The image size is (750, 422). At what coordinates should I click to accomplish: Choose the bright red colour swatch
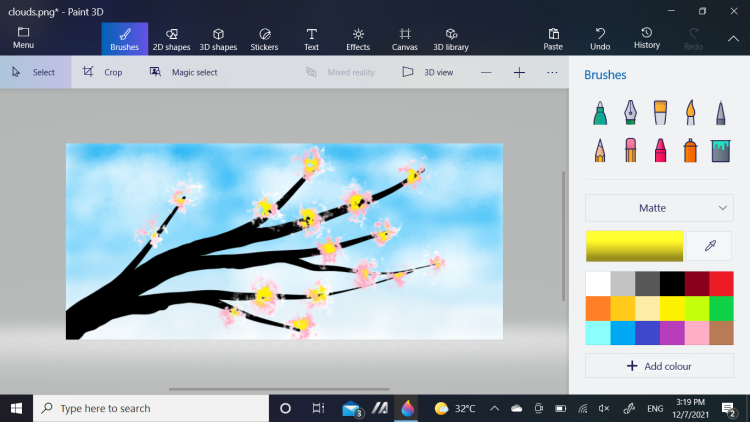(721, 284)
